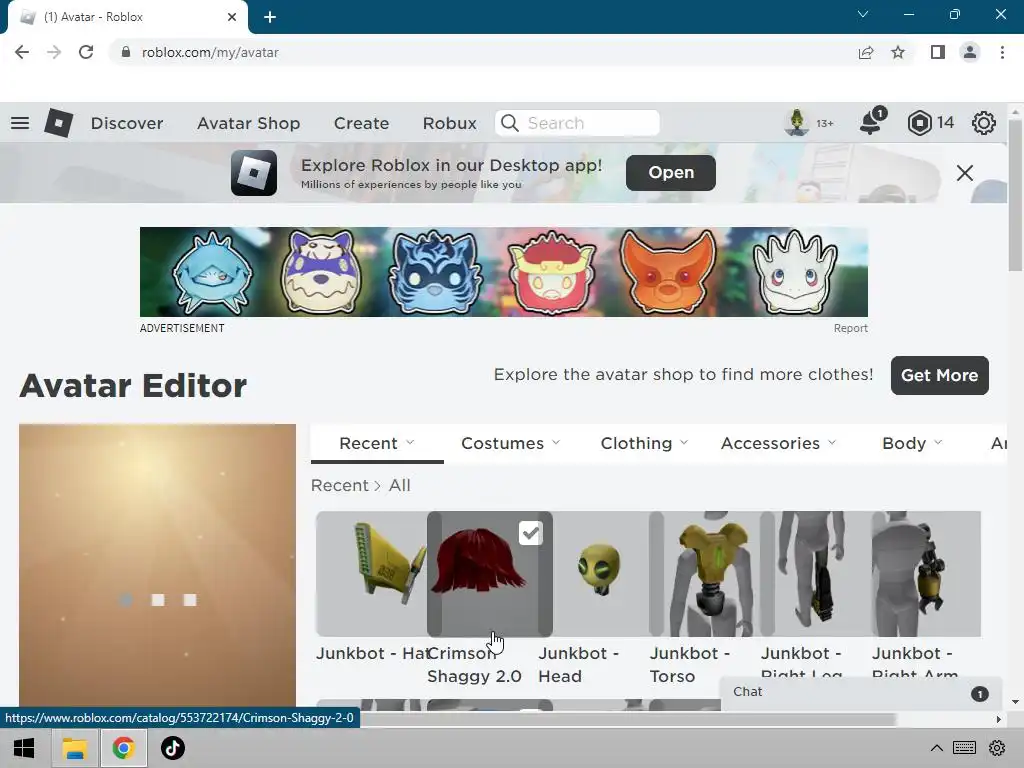
Task: Open the browser side panel
Action: tap(938, 52)
